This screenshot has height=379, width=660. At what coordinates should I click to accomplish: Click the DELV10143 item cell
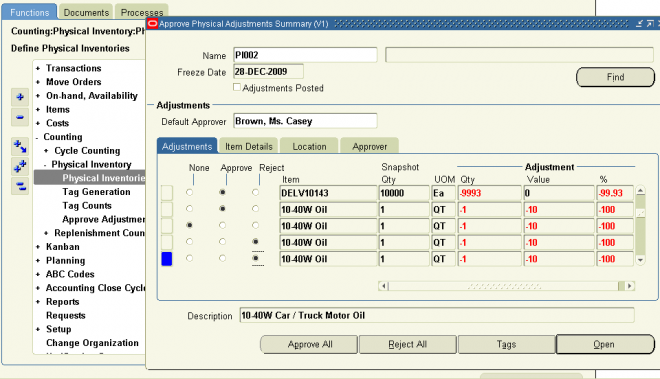click(x=328, y=193)
